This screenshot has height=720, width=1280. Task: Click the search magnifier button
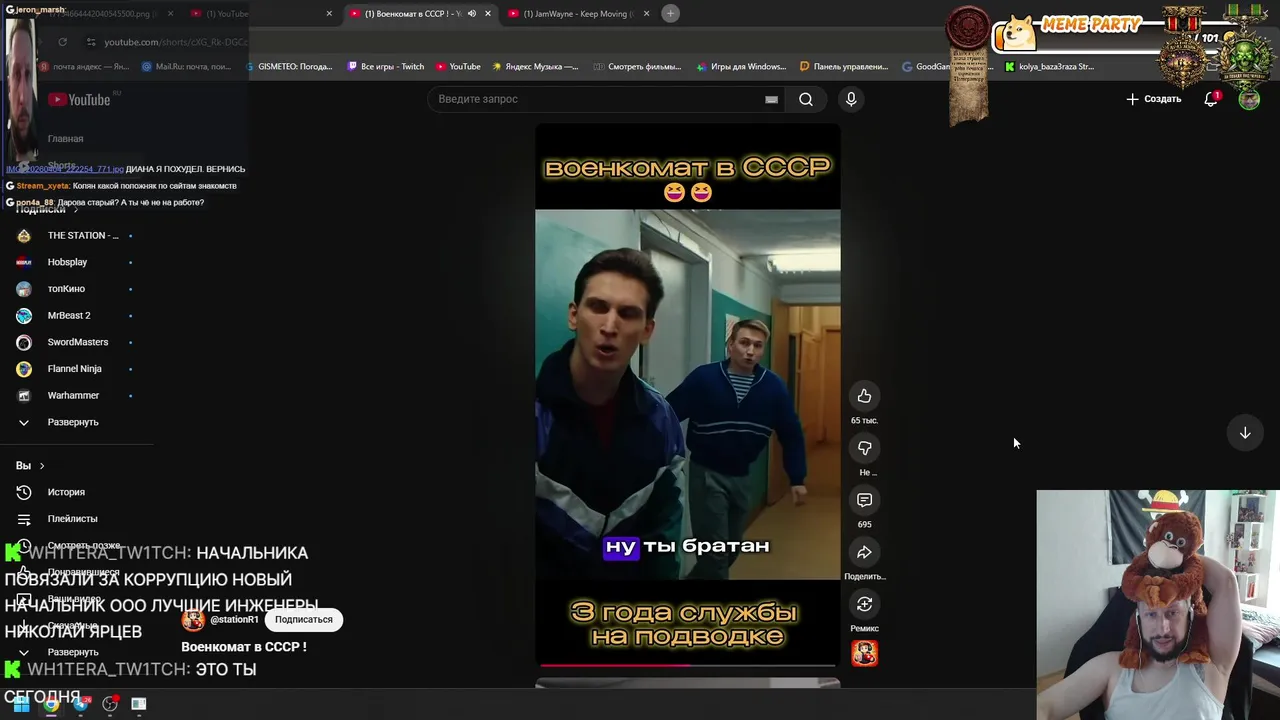(805, 99)
